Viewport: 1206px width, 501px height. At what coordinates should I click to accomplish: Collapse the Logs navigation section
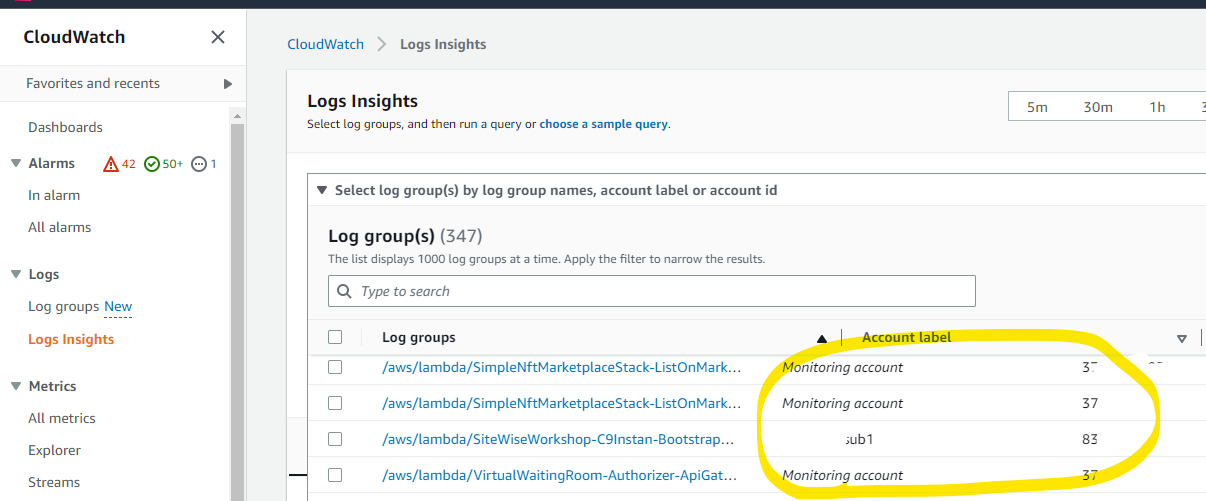(x=16, y=274)
